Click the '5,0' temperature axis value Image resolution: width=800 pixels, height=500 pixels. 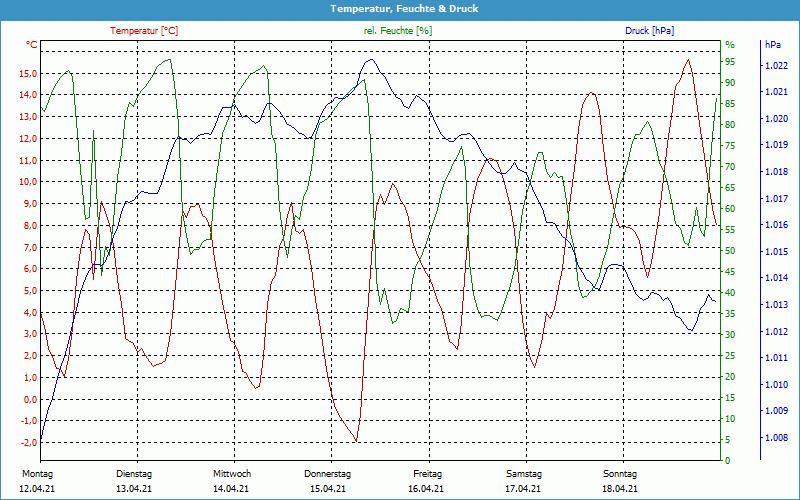[30, 290]
